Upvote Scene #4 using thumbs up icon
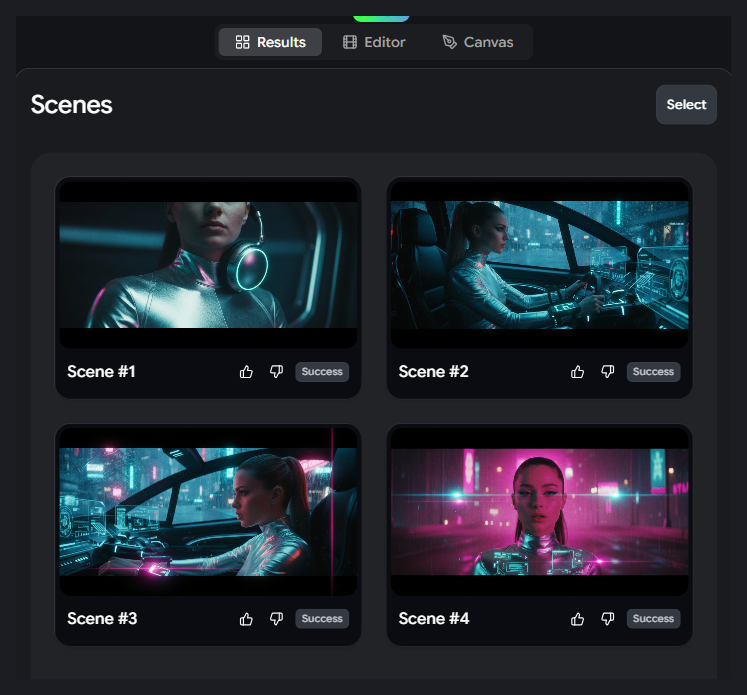Viewport: 747px width, 695px height. (578, 619)
